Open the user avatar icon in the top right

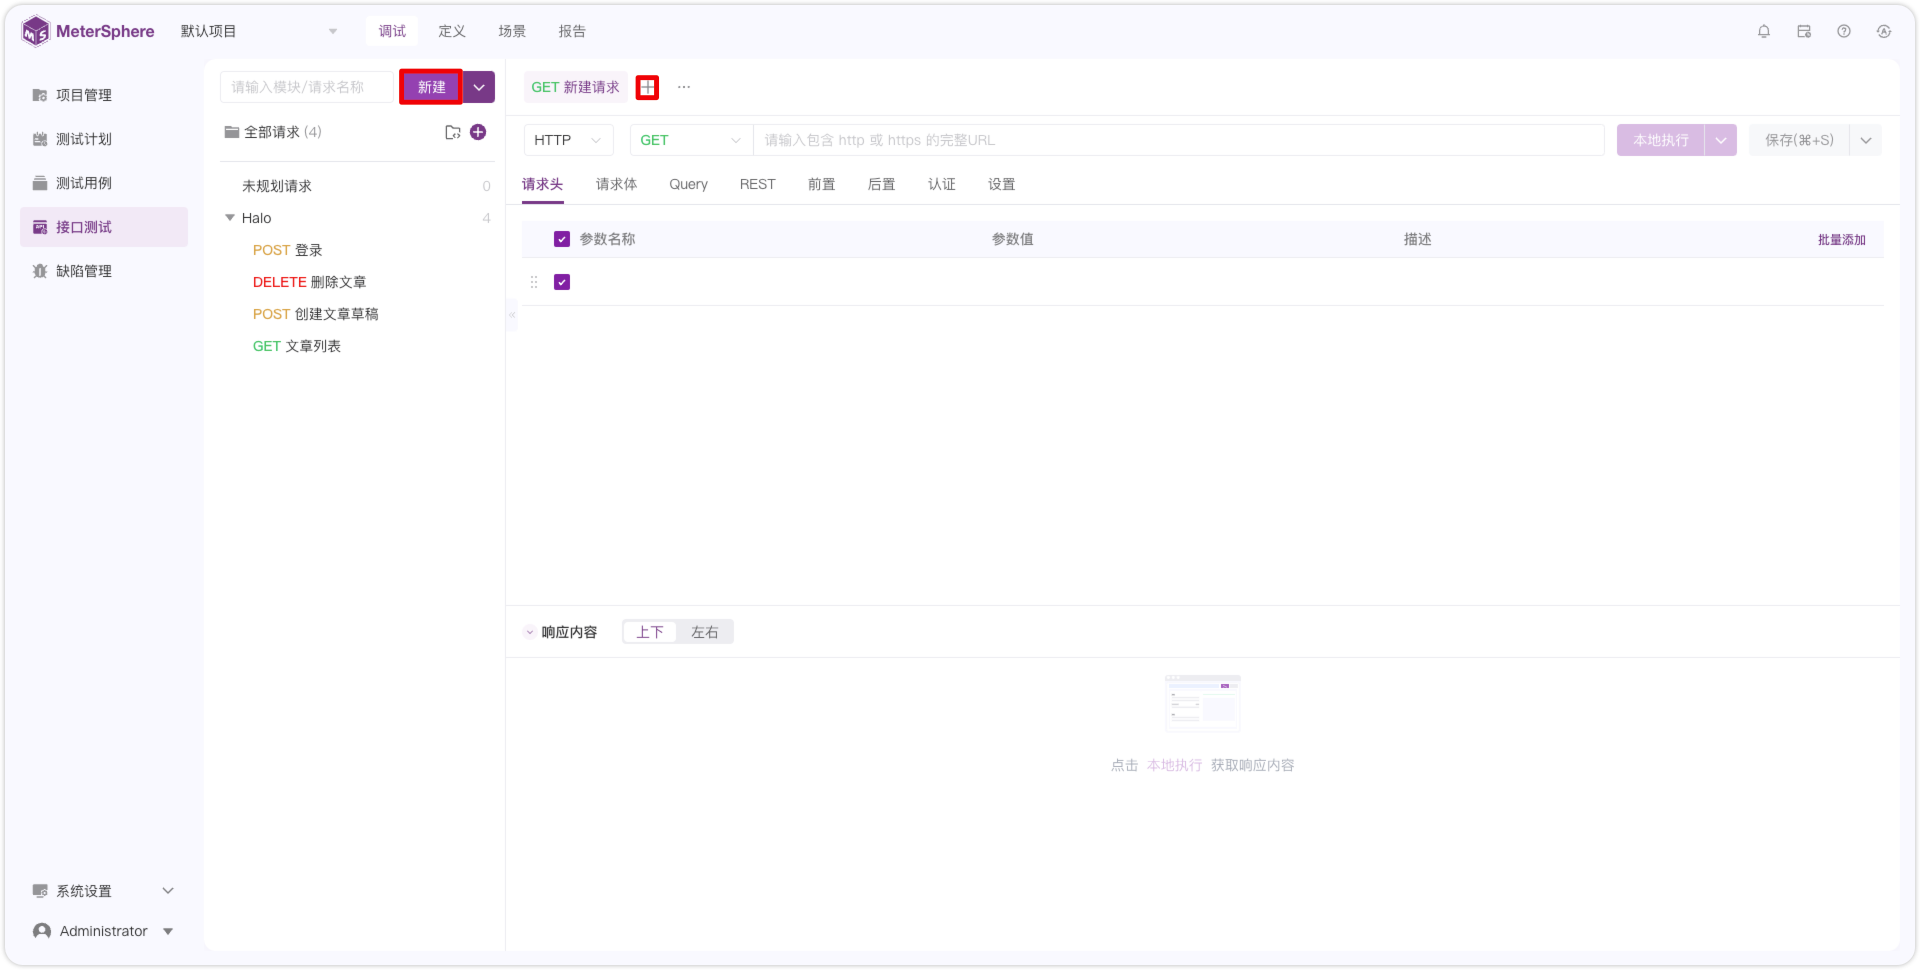pyautogui.click(x=1884, y=31)
